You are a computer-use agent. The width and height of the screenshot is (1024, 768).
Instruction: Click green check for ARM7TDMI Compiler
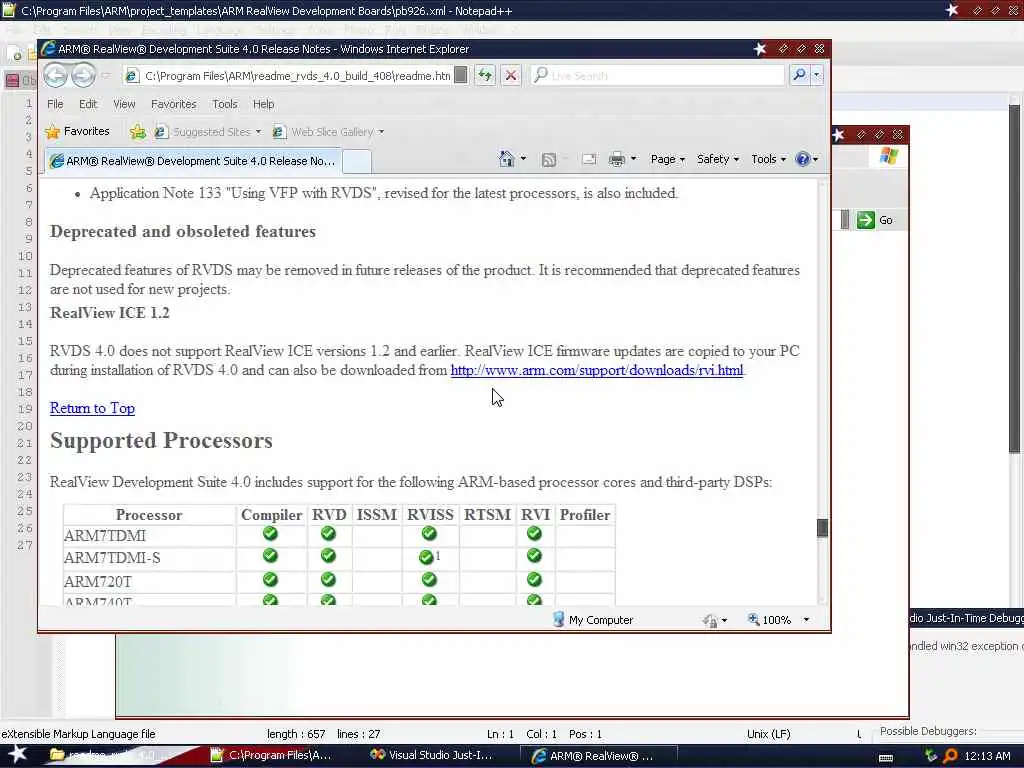point(270,534)
